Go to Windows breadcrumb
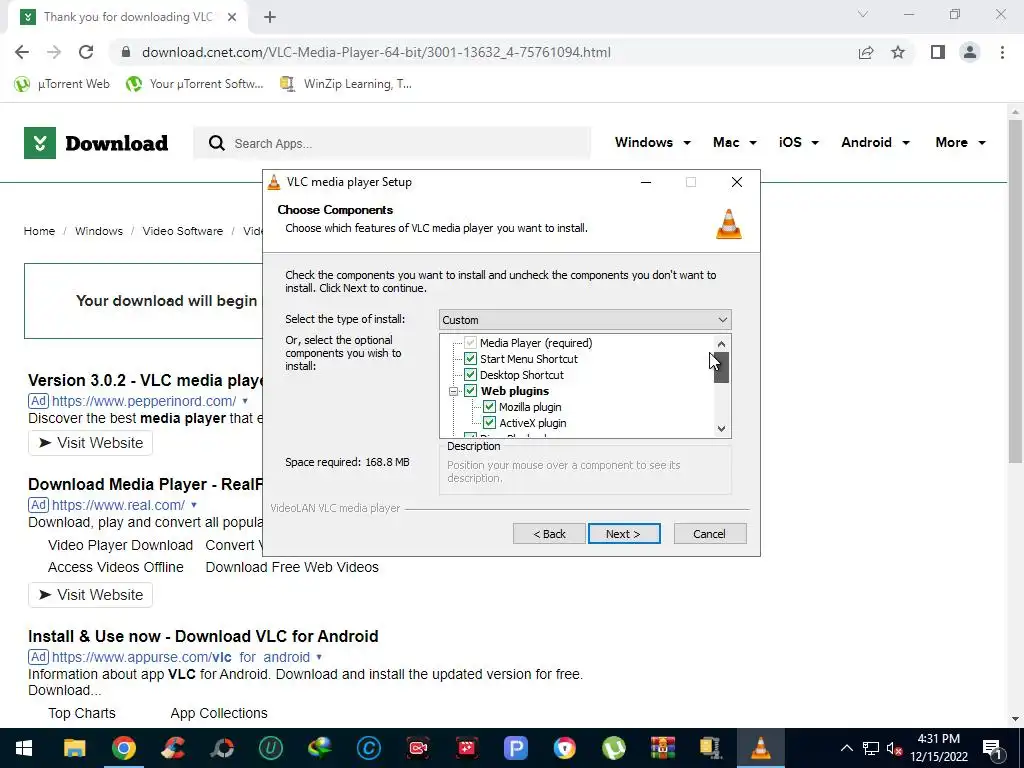 tap(99, 231)
